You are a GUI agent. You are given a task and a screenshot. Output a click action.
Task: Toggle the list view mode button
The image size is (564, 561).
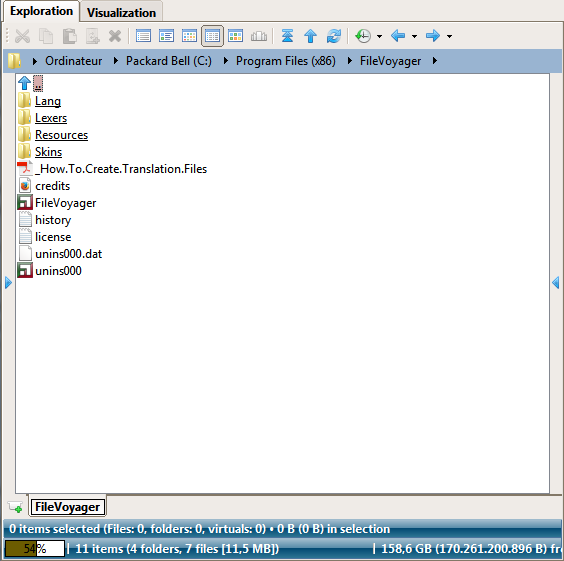(143, 36)
